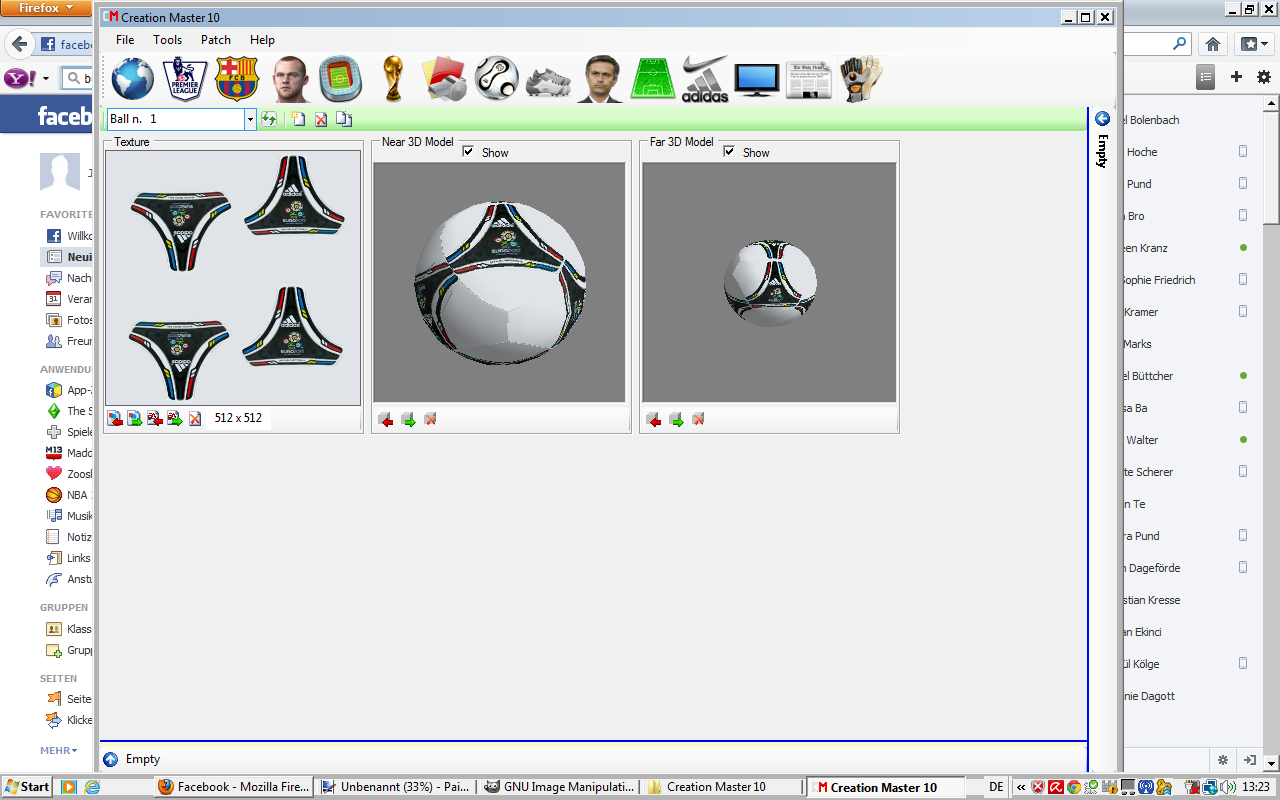This screenshot has height=800, width=1280.
Task: Open the Ball n. 1 dropdown arrow
Action: (250, 119)
